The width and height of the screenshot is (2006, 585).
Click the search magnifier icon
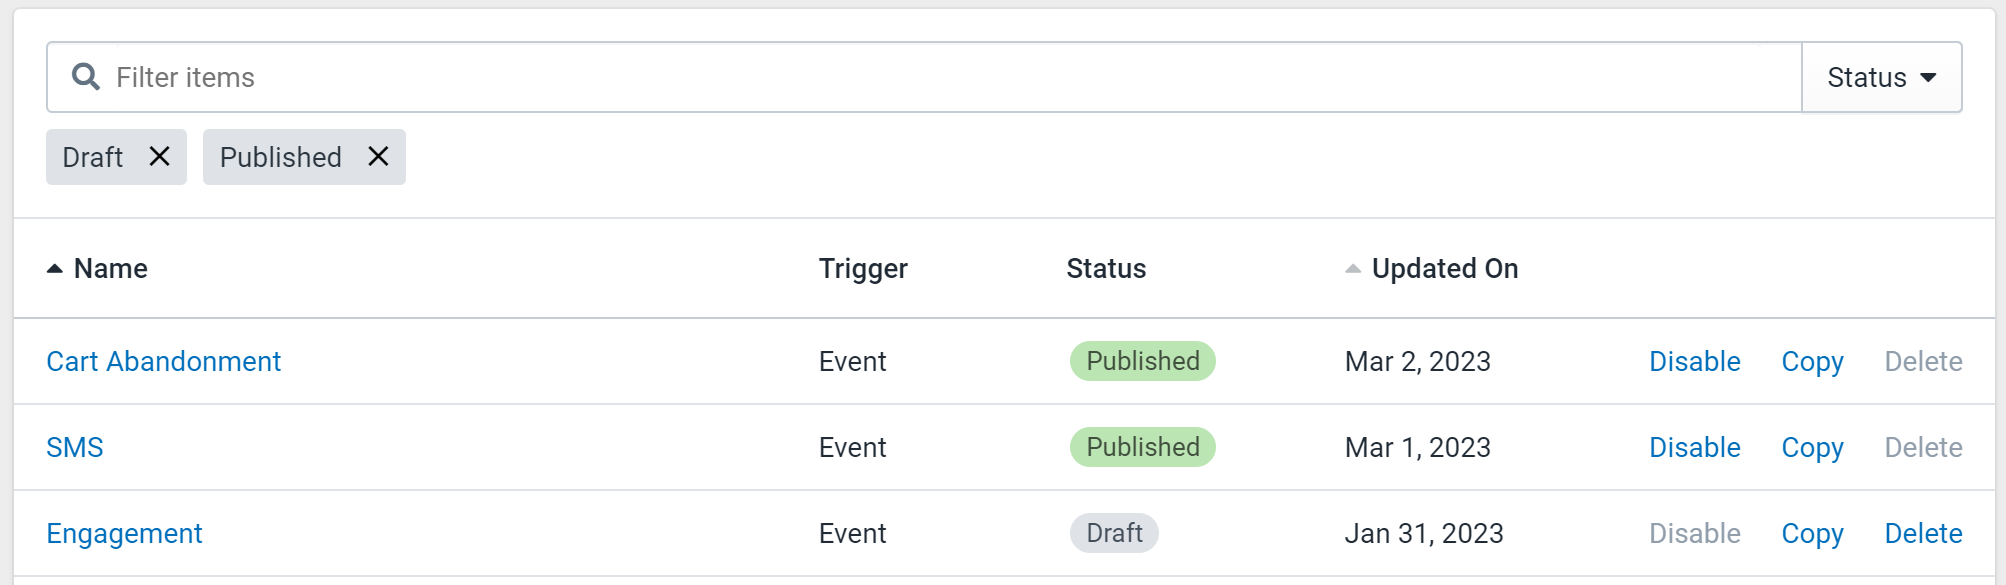tap(86, 77)
